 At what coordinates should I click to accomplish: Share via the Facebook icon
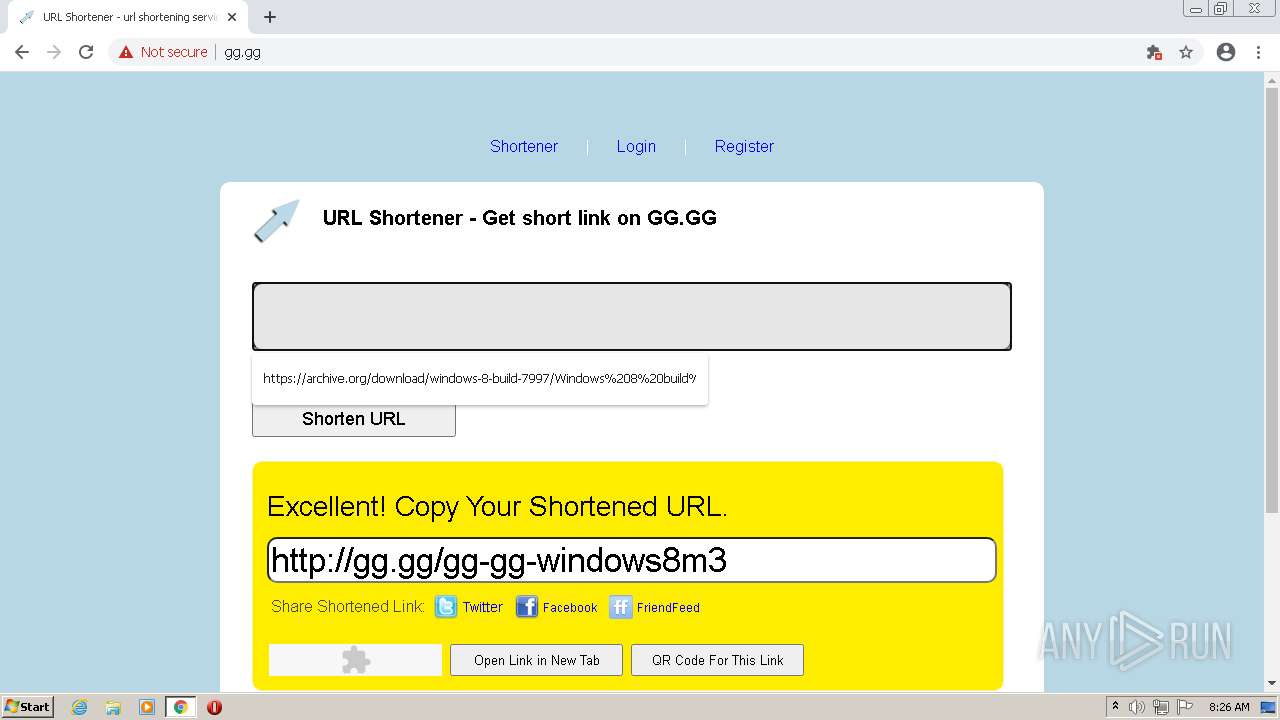pos(527,607)
